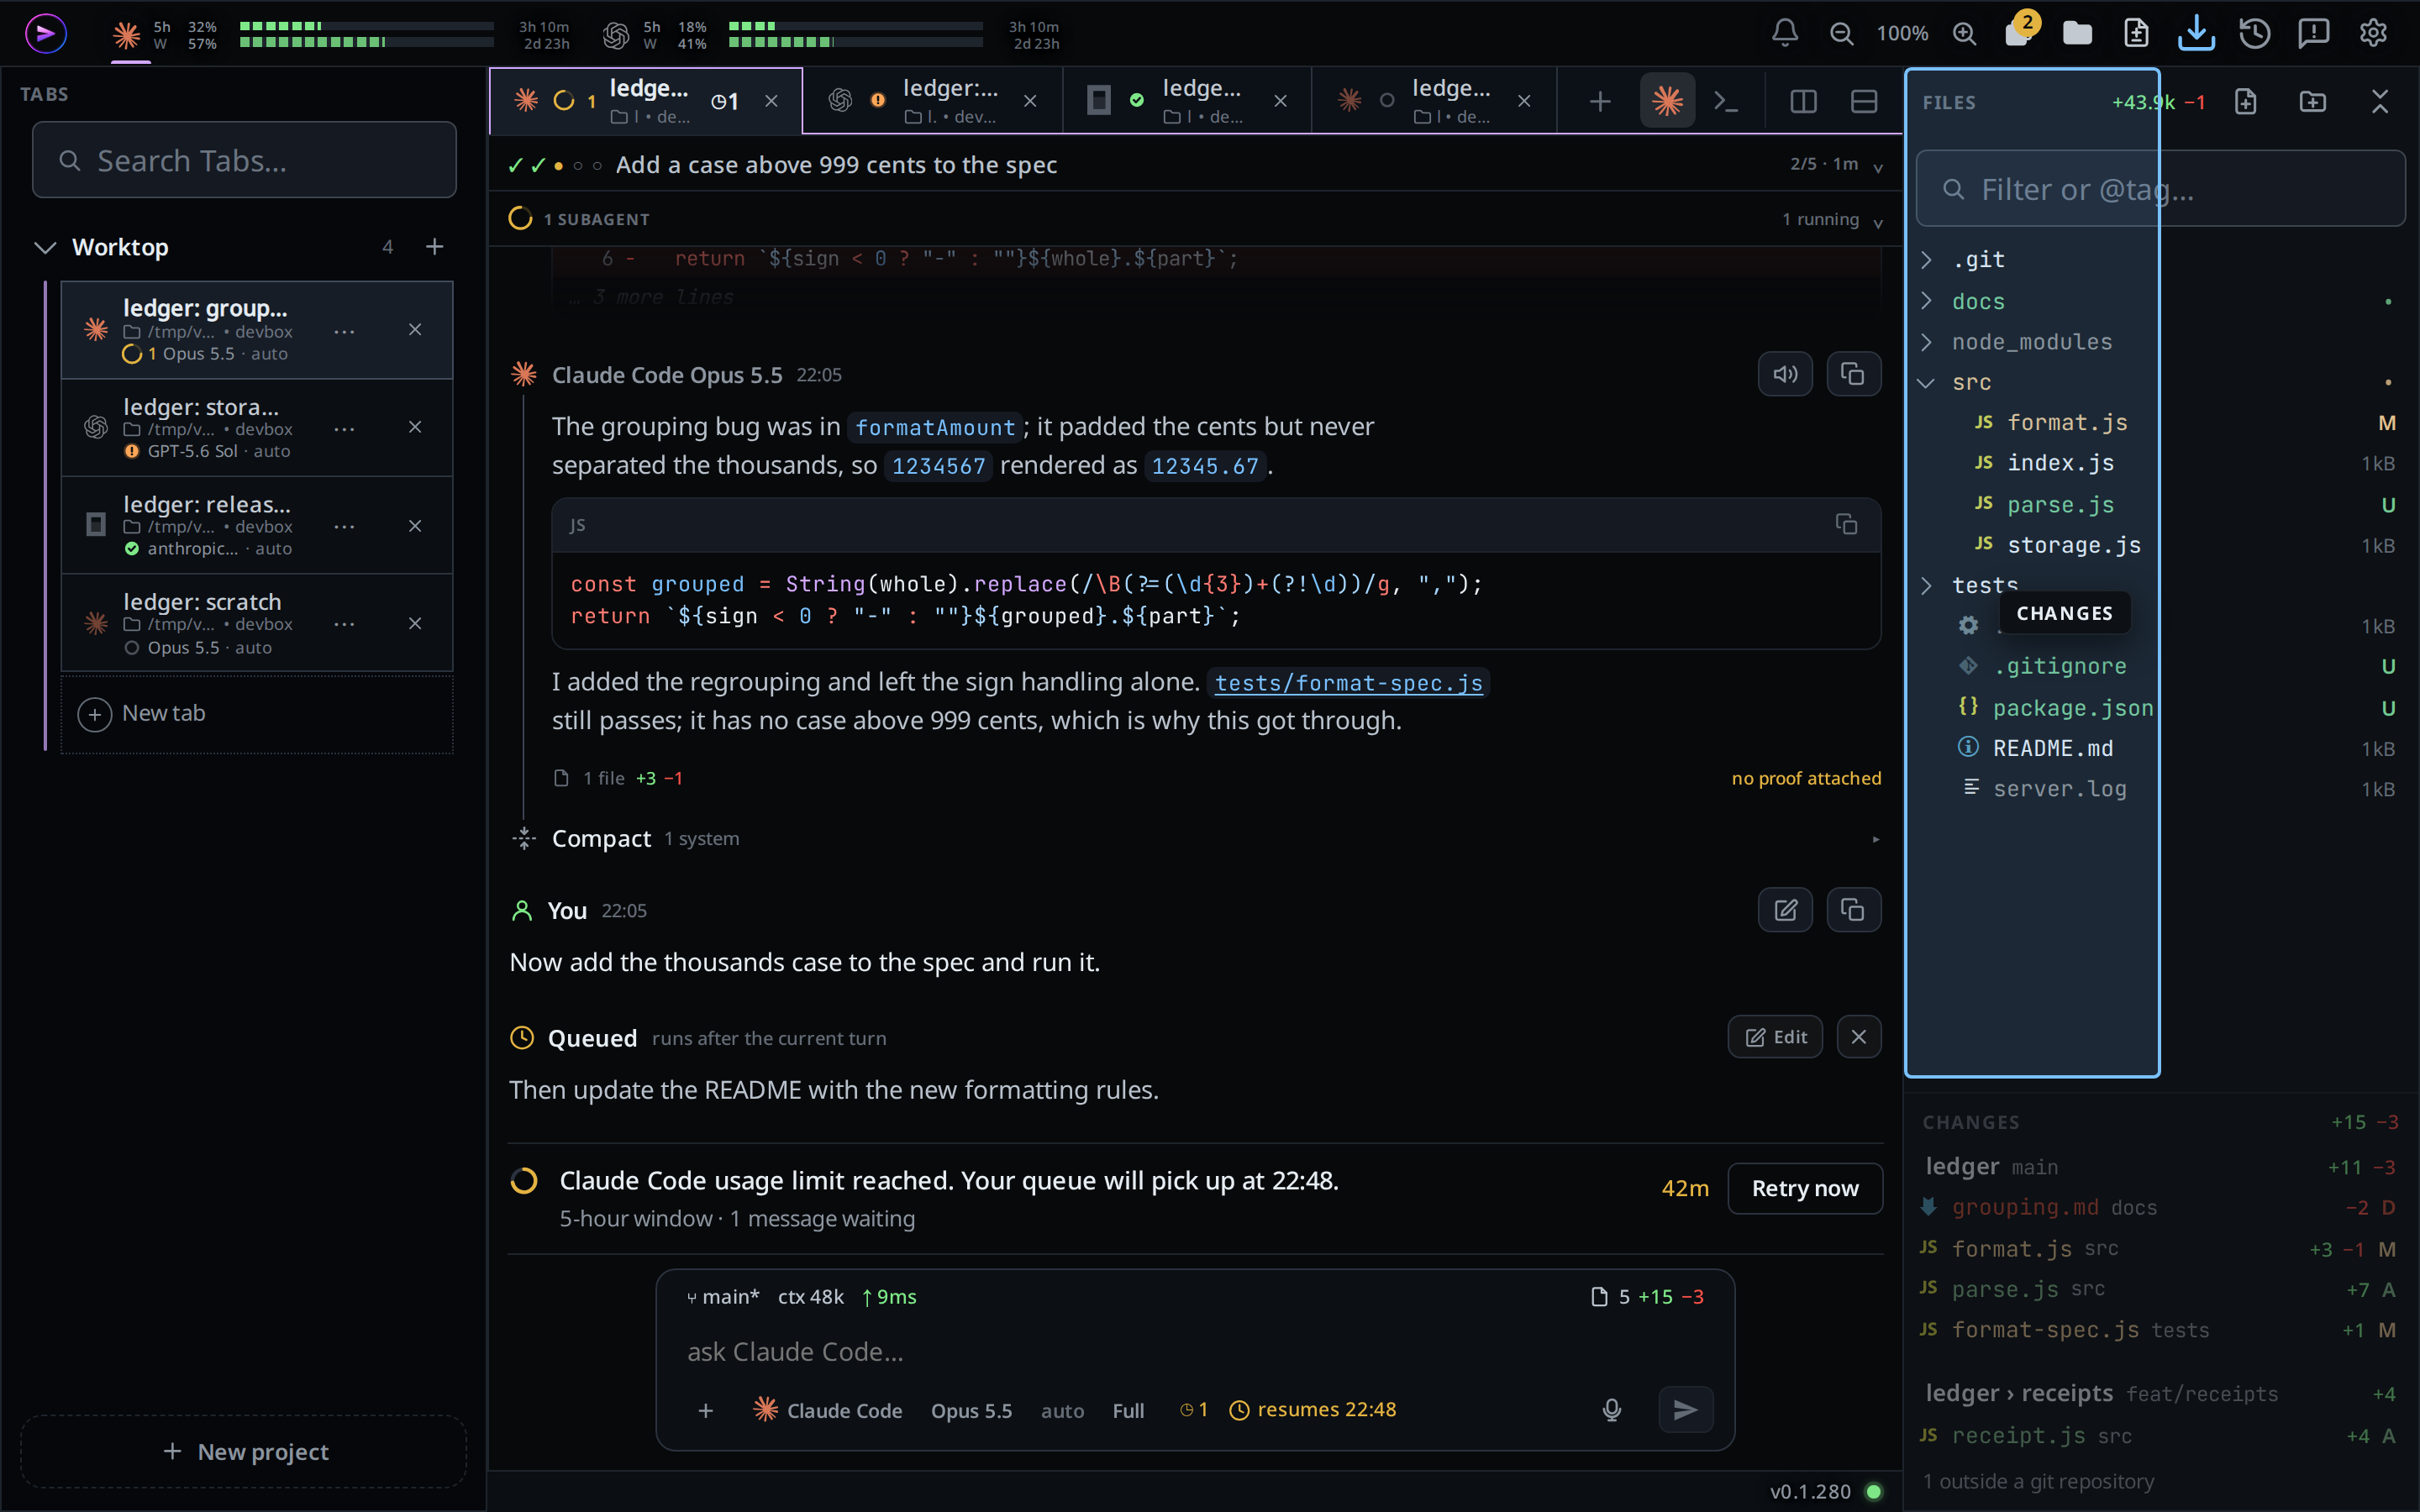The height and width of the screenshot is (1512, 2420).
Task: Zoom in with the magnifier plus icon
Action: click(x=1964, y=33)
